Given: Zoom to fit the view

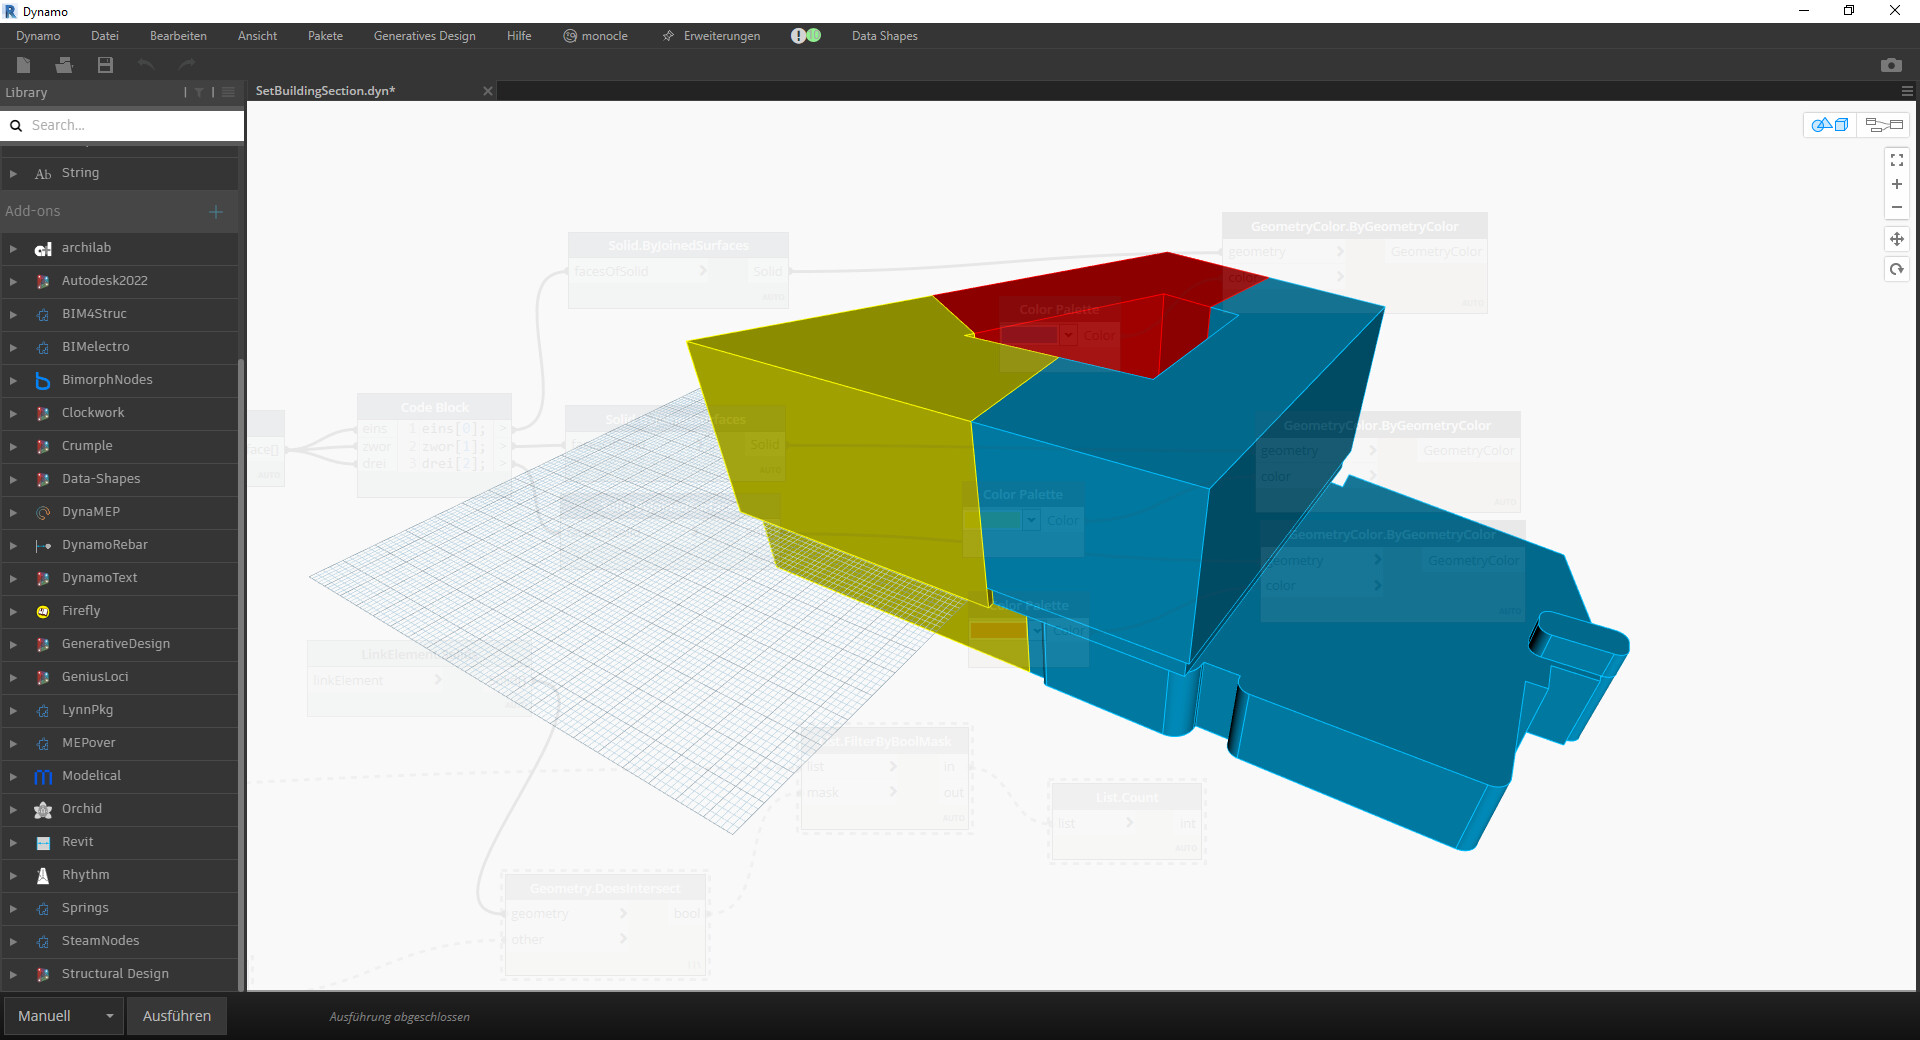Looking at the screenshot, I should pyautogui.click(x=1897, y=160).
